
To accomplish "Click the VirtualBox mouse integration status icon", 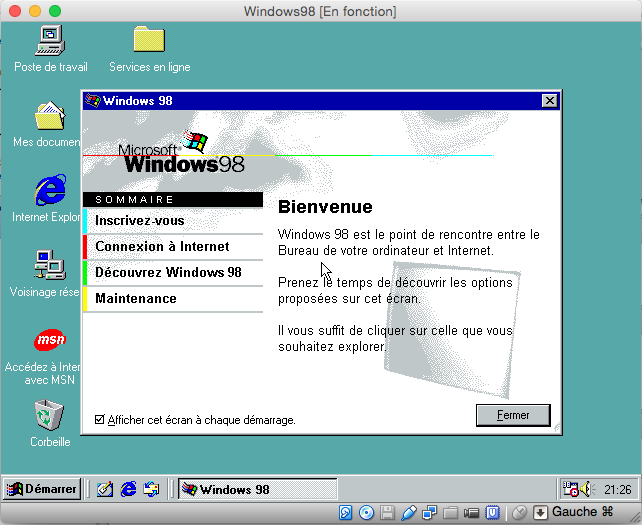I will tap(519, 512).
